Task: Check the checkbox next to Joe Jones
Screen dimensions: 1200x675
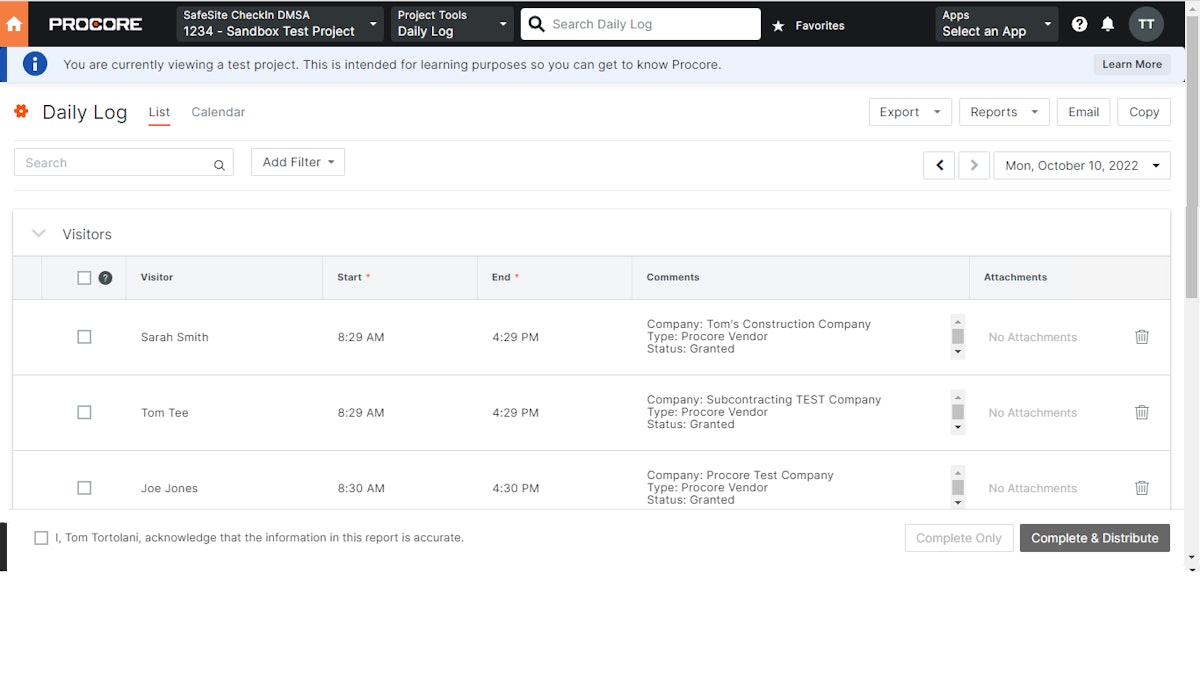Action: (x=84, y=487)
